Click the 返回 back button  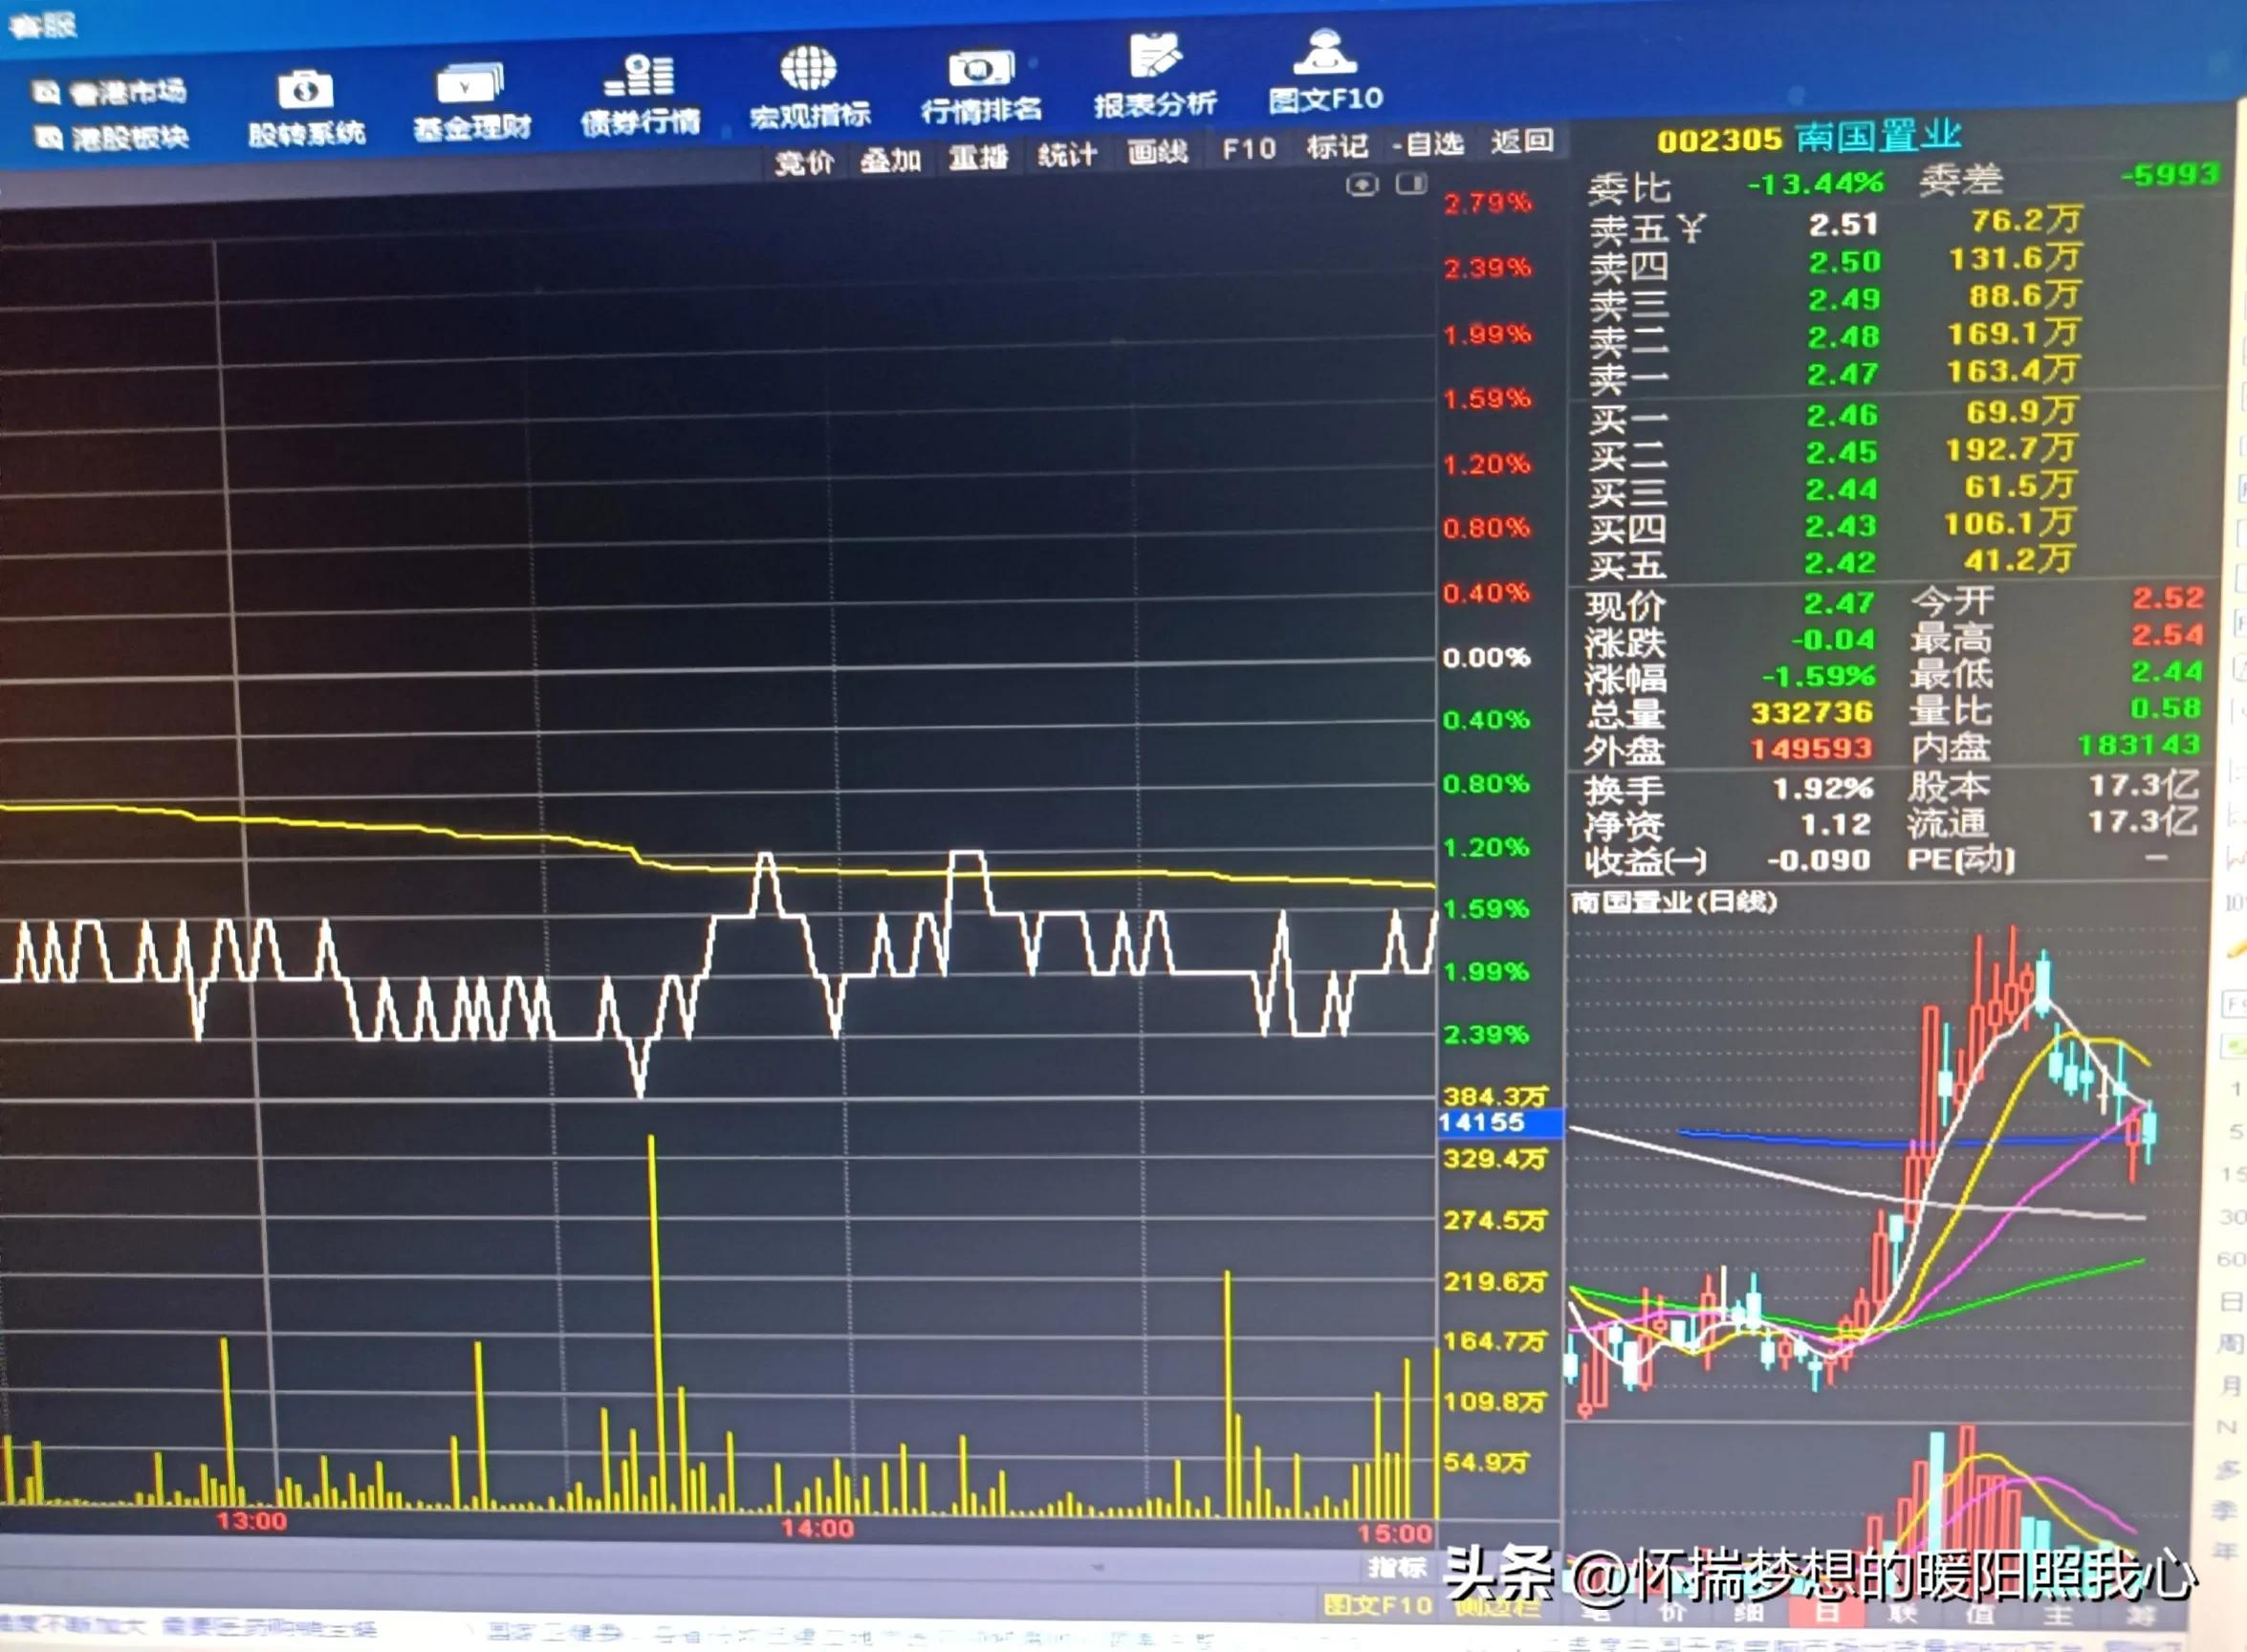tap(1522, 141)
